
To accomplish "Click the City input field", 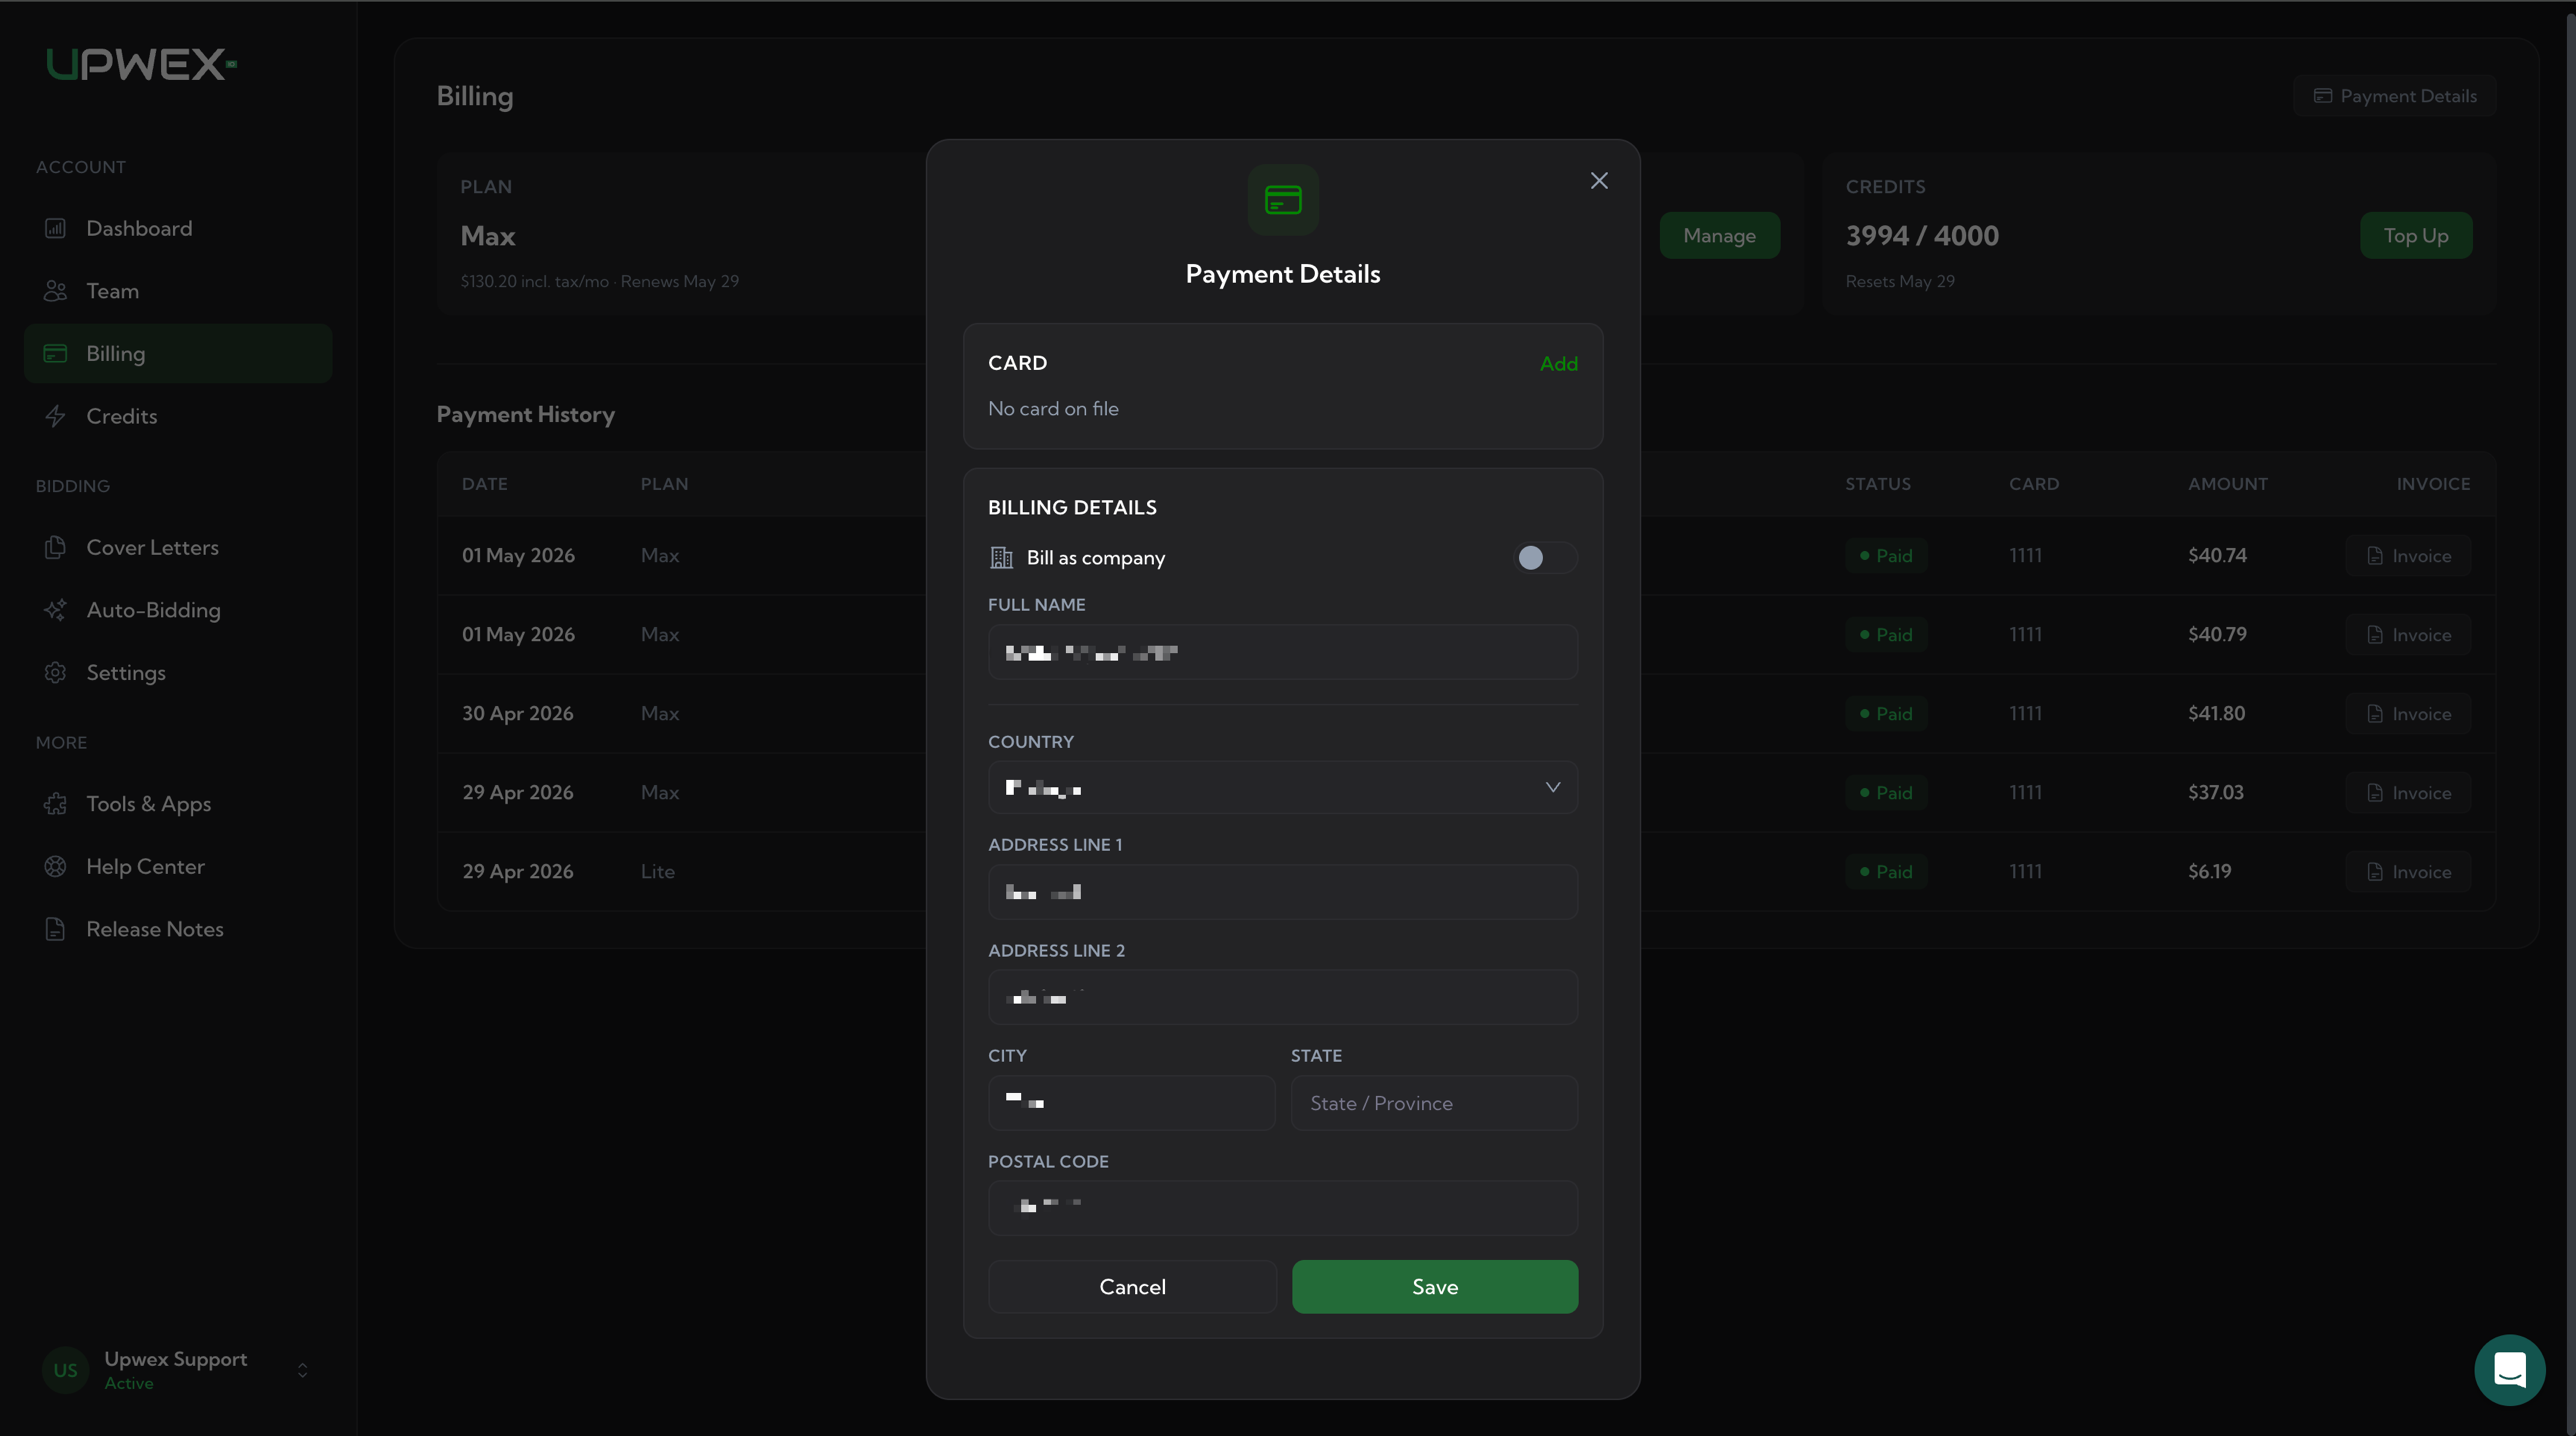I will [1131, 1103].
